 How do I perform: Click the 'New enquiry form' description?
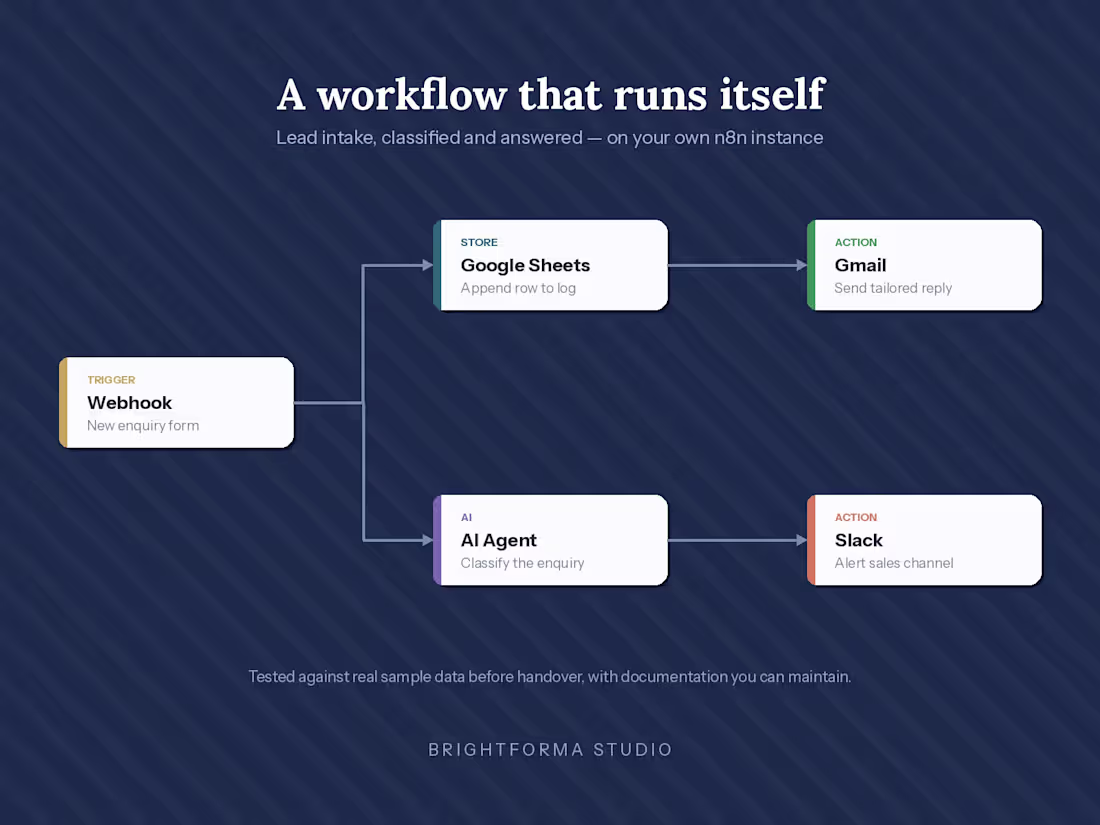(143, 425)
